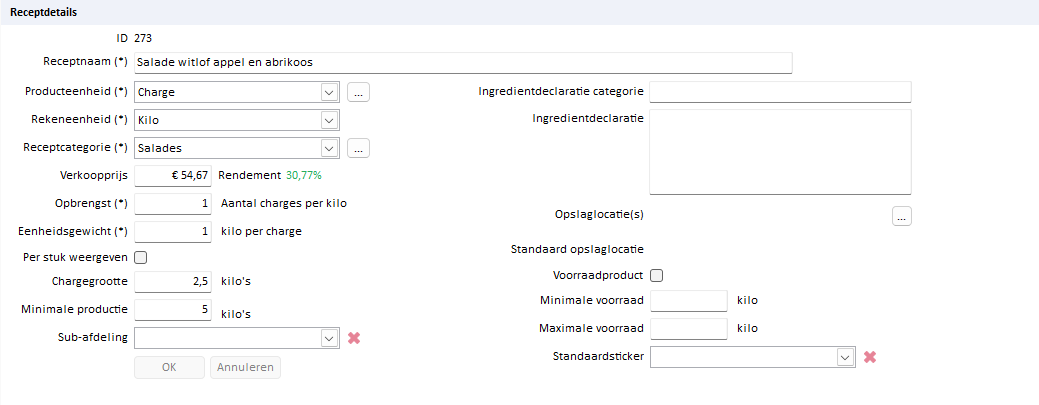
Task: Clear the Sub-afdeling selection with red X
Action: 354,338
